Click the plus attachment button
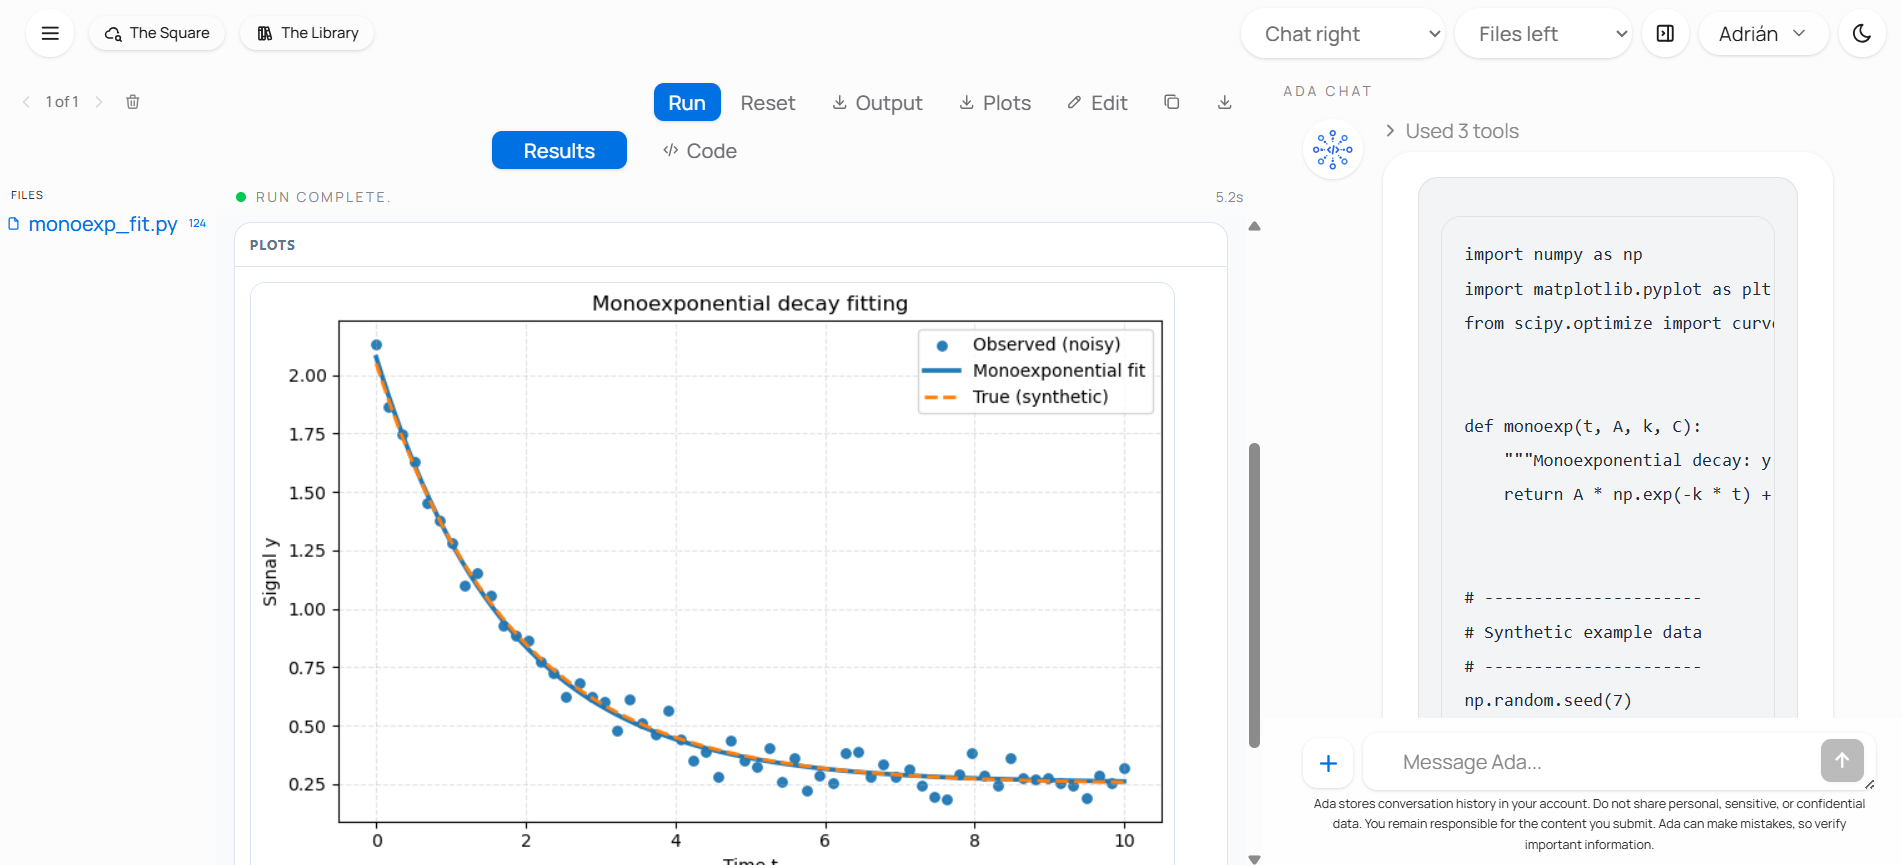This screenshot has width=1902, height=865. pyautogui.click(x=1328, y=763)
